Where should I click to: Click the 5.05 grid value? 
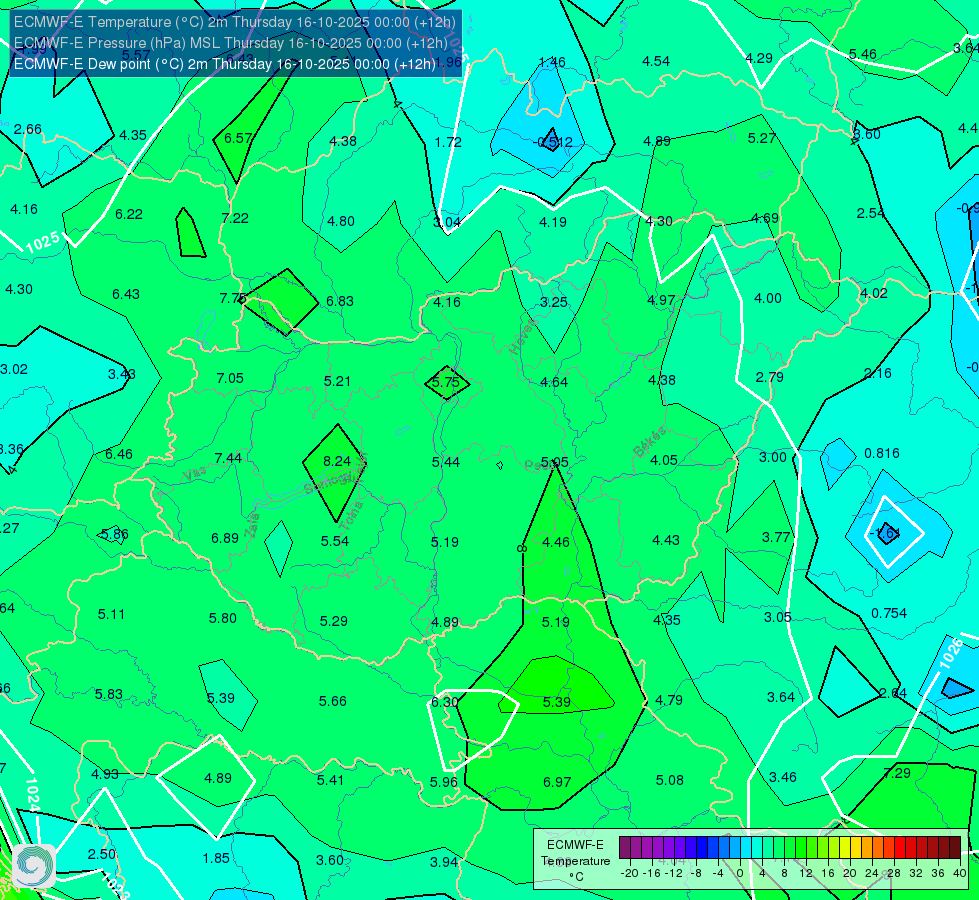point(554,462)
